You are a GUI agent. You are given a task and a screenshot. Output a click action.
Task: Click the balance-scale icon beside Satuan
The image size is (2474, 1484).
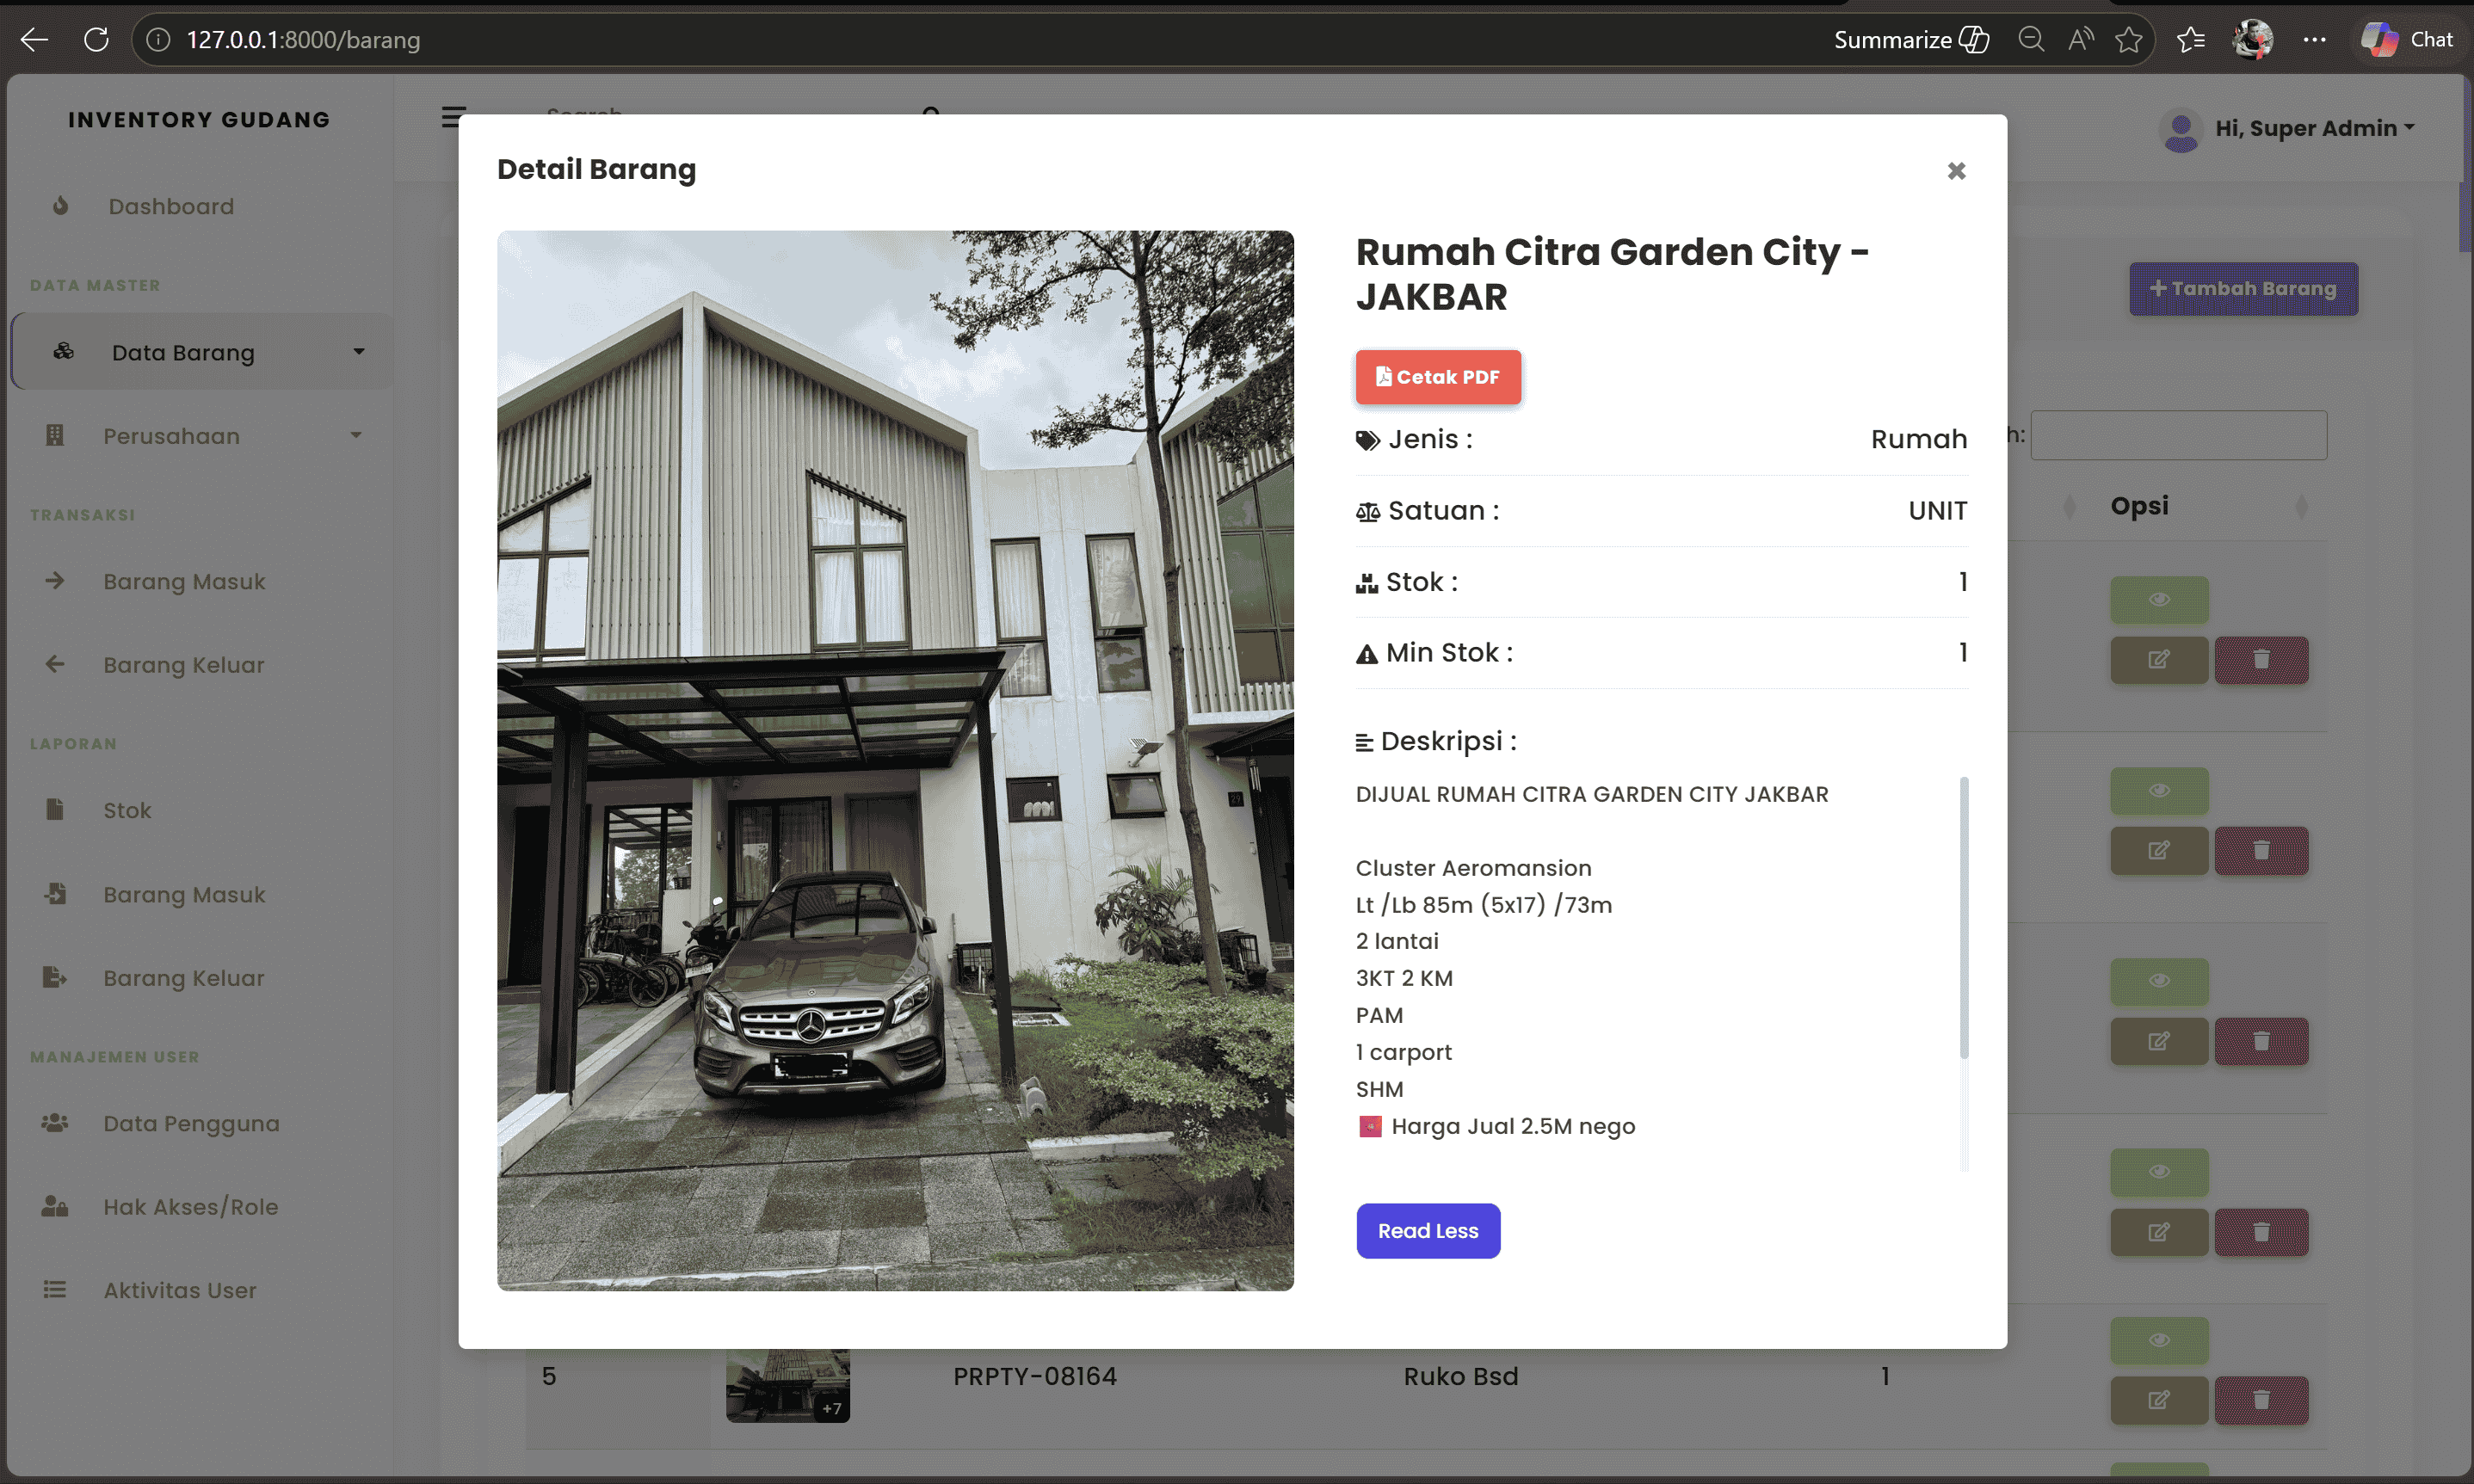pyautogui.click(x=1367, y=512)
